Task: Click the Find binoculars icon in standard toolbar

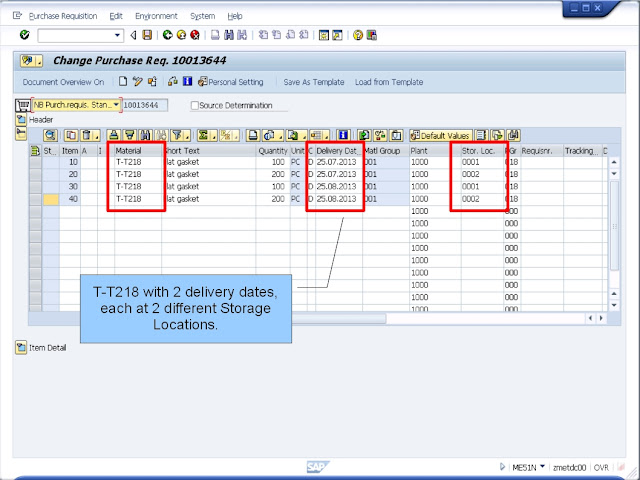Action: tap(229, 35)
